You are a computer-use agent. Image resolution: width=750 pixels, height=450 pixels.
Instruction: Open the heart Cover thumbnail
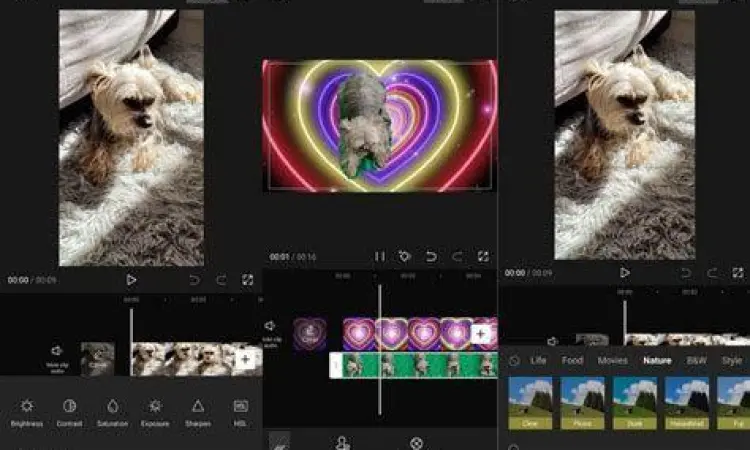pos(310,334)
